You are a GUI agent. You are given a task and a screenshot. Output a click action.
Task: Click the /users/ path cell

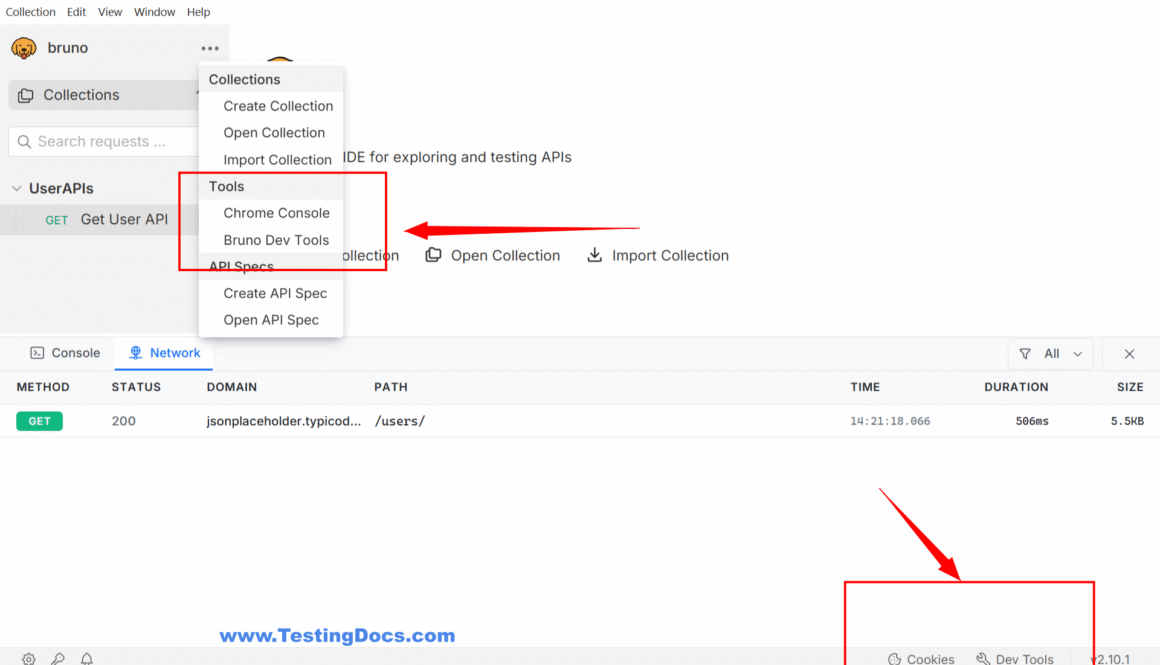pyautogui.click(x=399, y=421)
